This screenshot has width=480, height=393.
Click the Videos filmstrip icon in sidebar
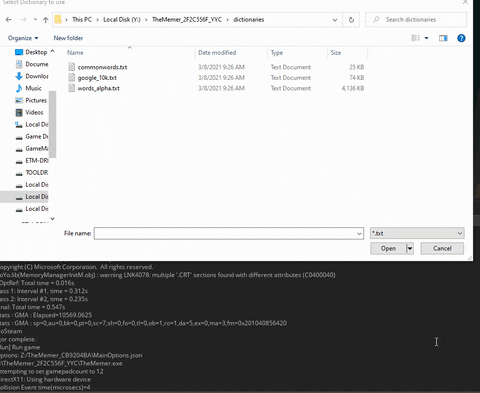[19, 112]
